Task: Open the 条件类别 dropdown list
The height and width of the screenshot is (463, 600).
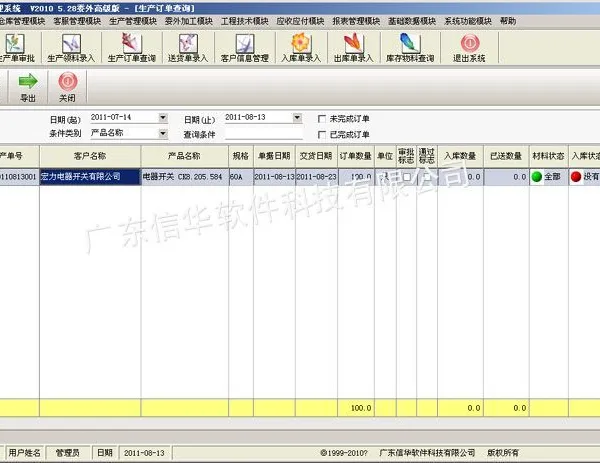Action: point(163,134)
